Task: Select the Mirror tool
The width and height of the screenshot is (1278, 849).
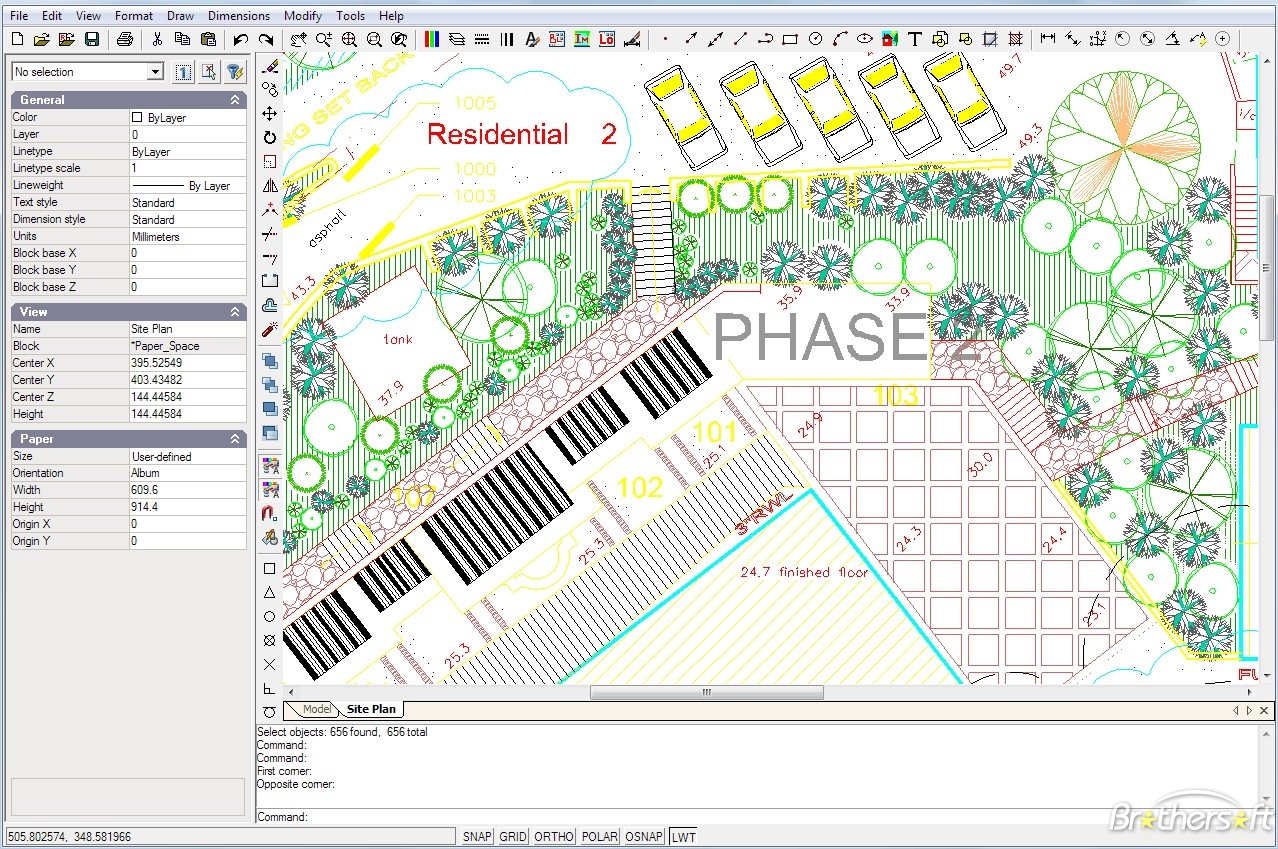Action: tap(270, 185)
